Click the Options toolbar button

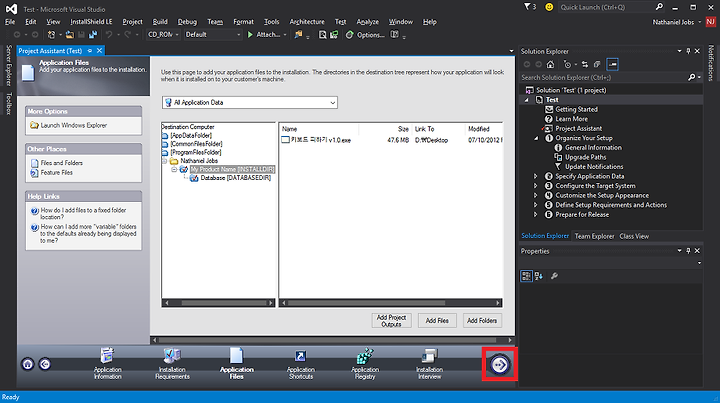[x=365, y=34]
